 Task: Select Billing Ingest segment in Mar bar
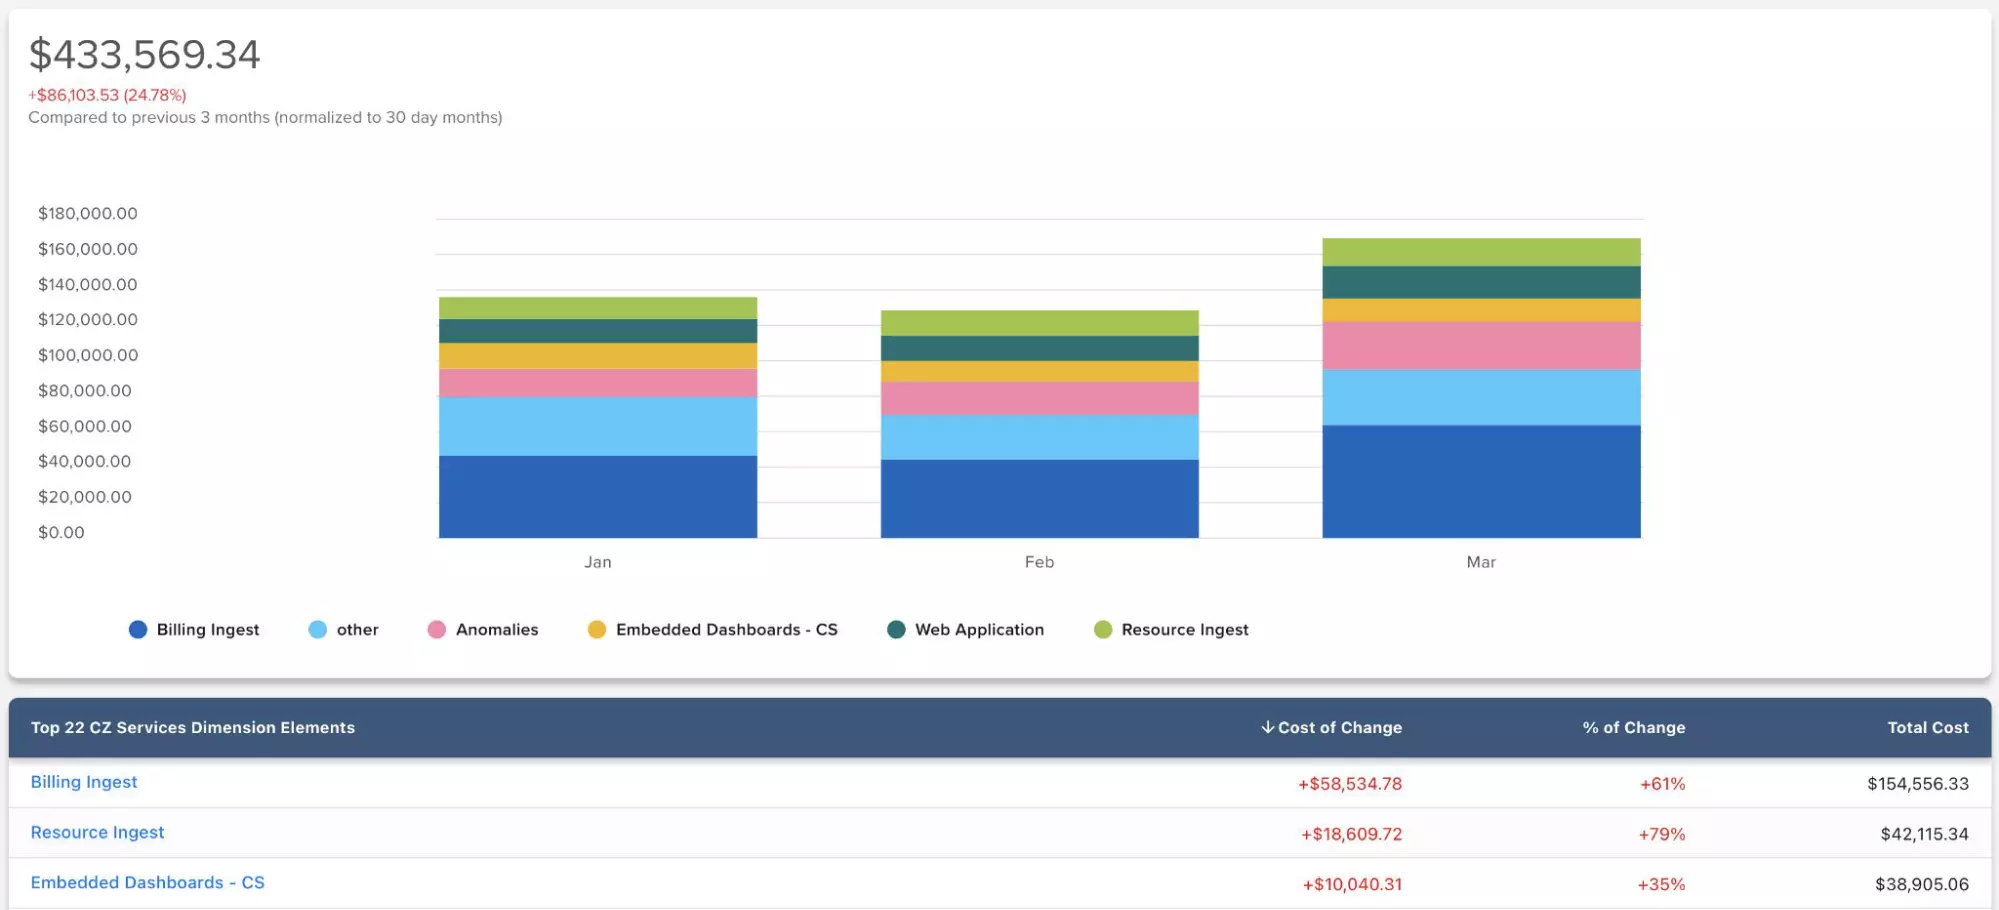[1481, 482]
